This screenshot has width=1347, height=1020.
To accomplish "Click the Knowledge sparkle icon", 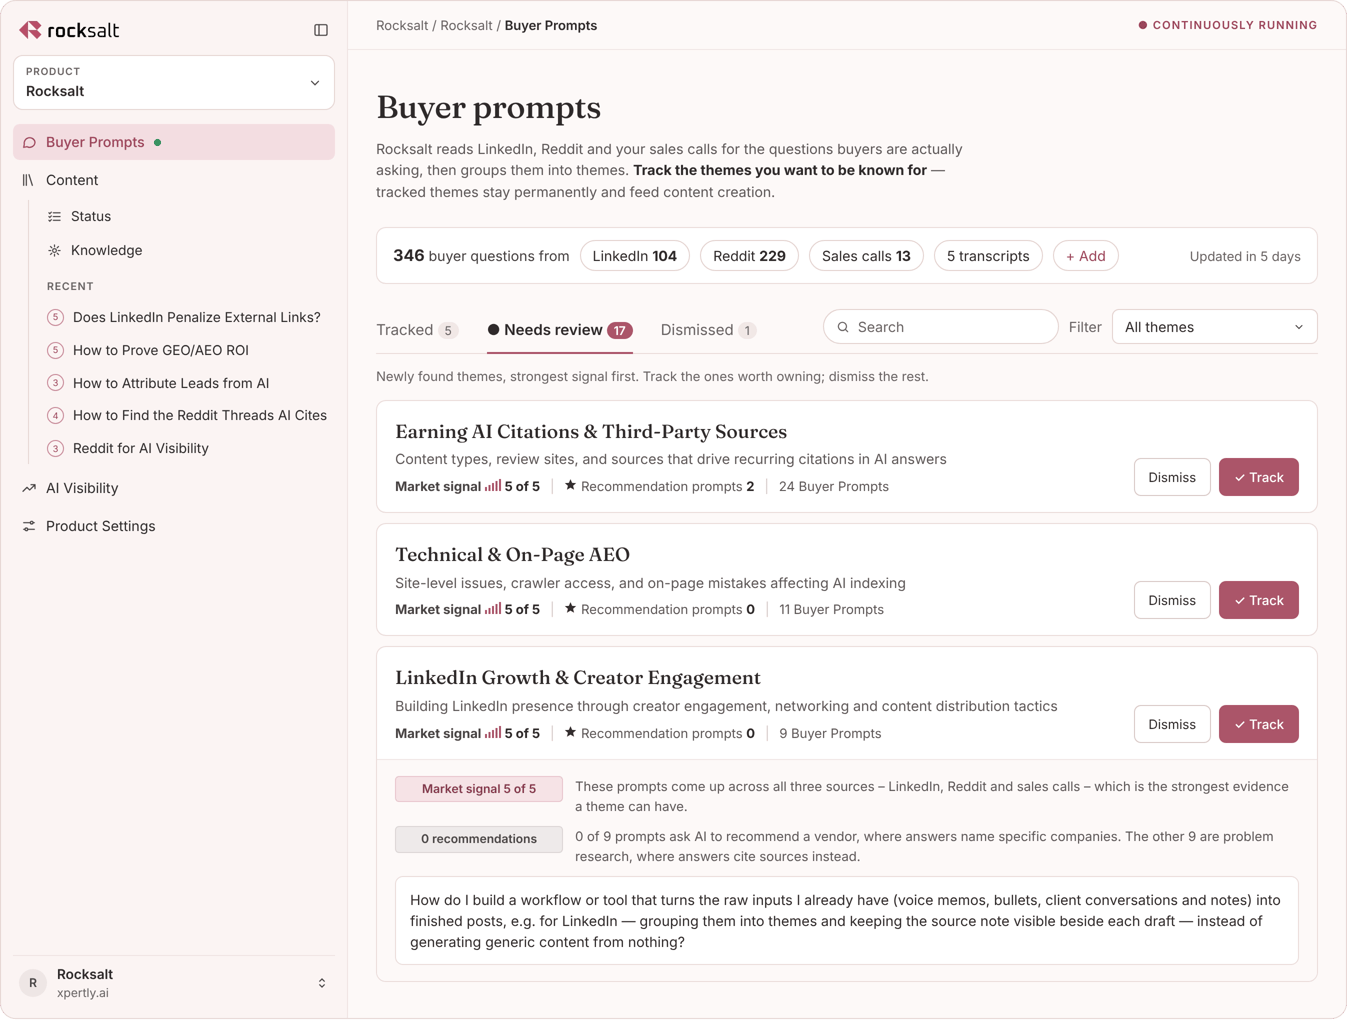I will pos(54,250).
